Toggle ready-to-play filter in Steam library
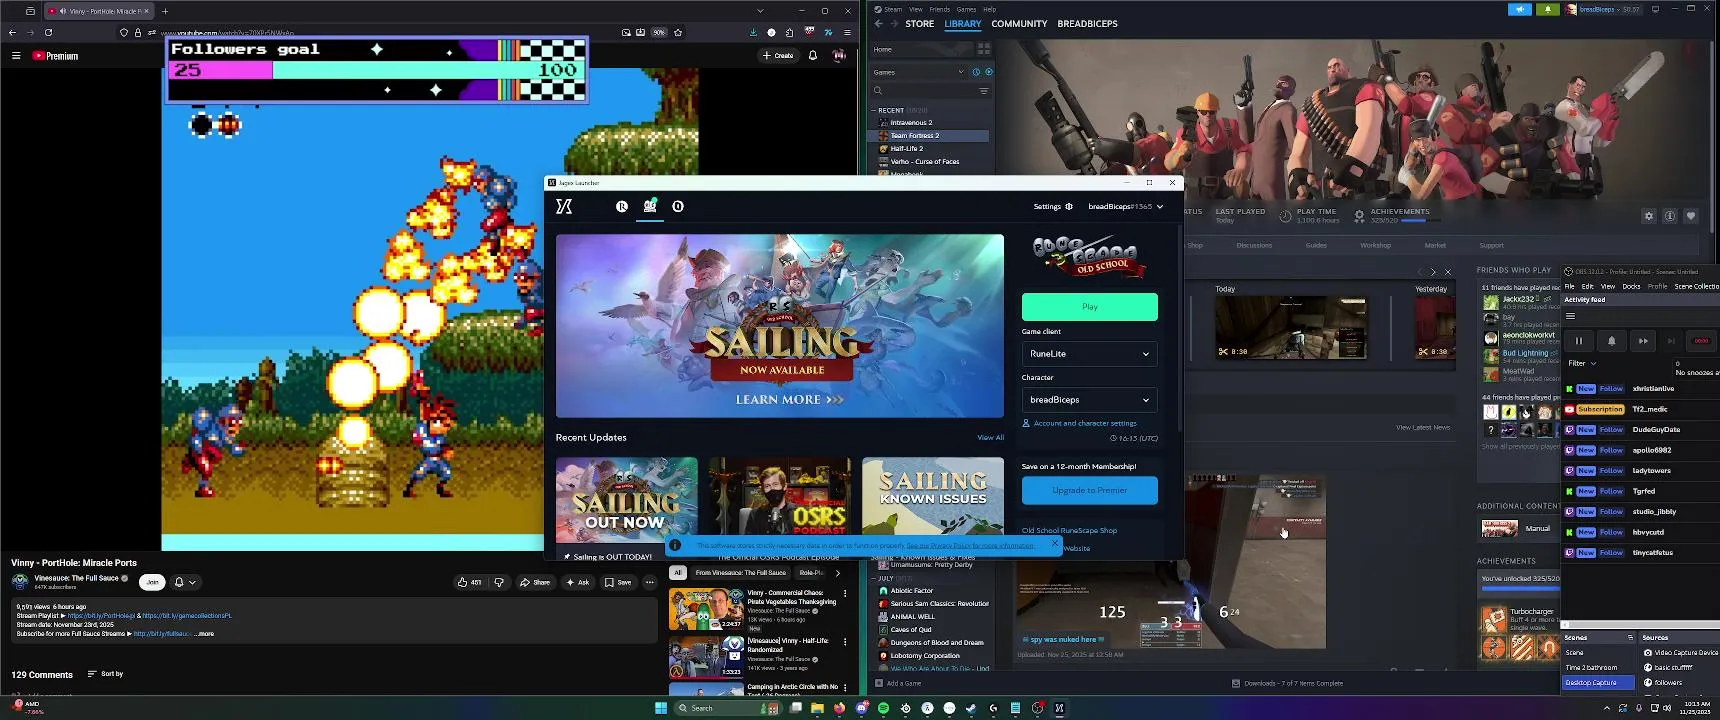 (989, 72)
